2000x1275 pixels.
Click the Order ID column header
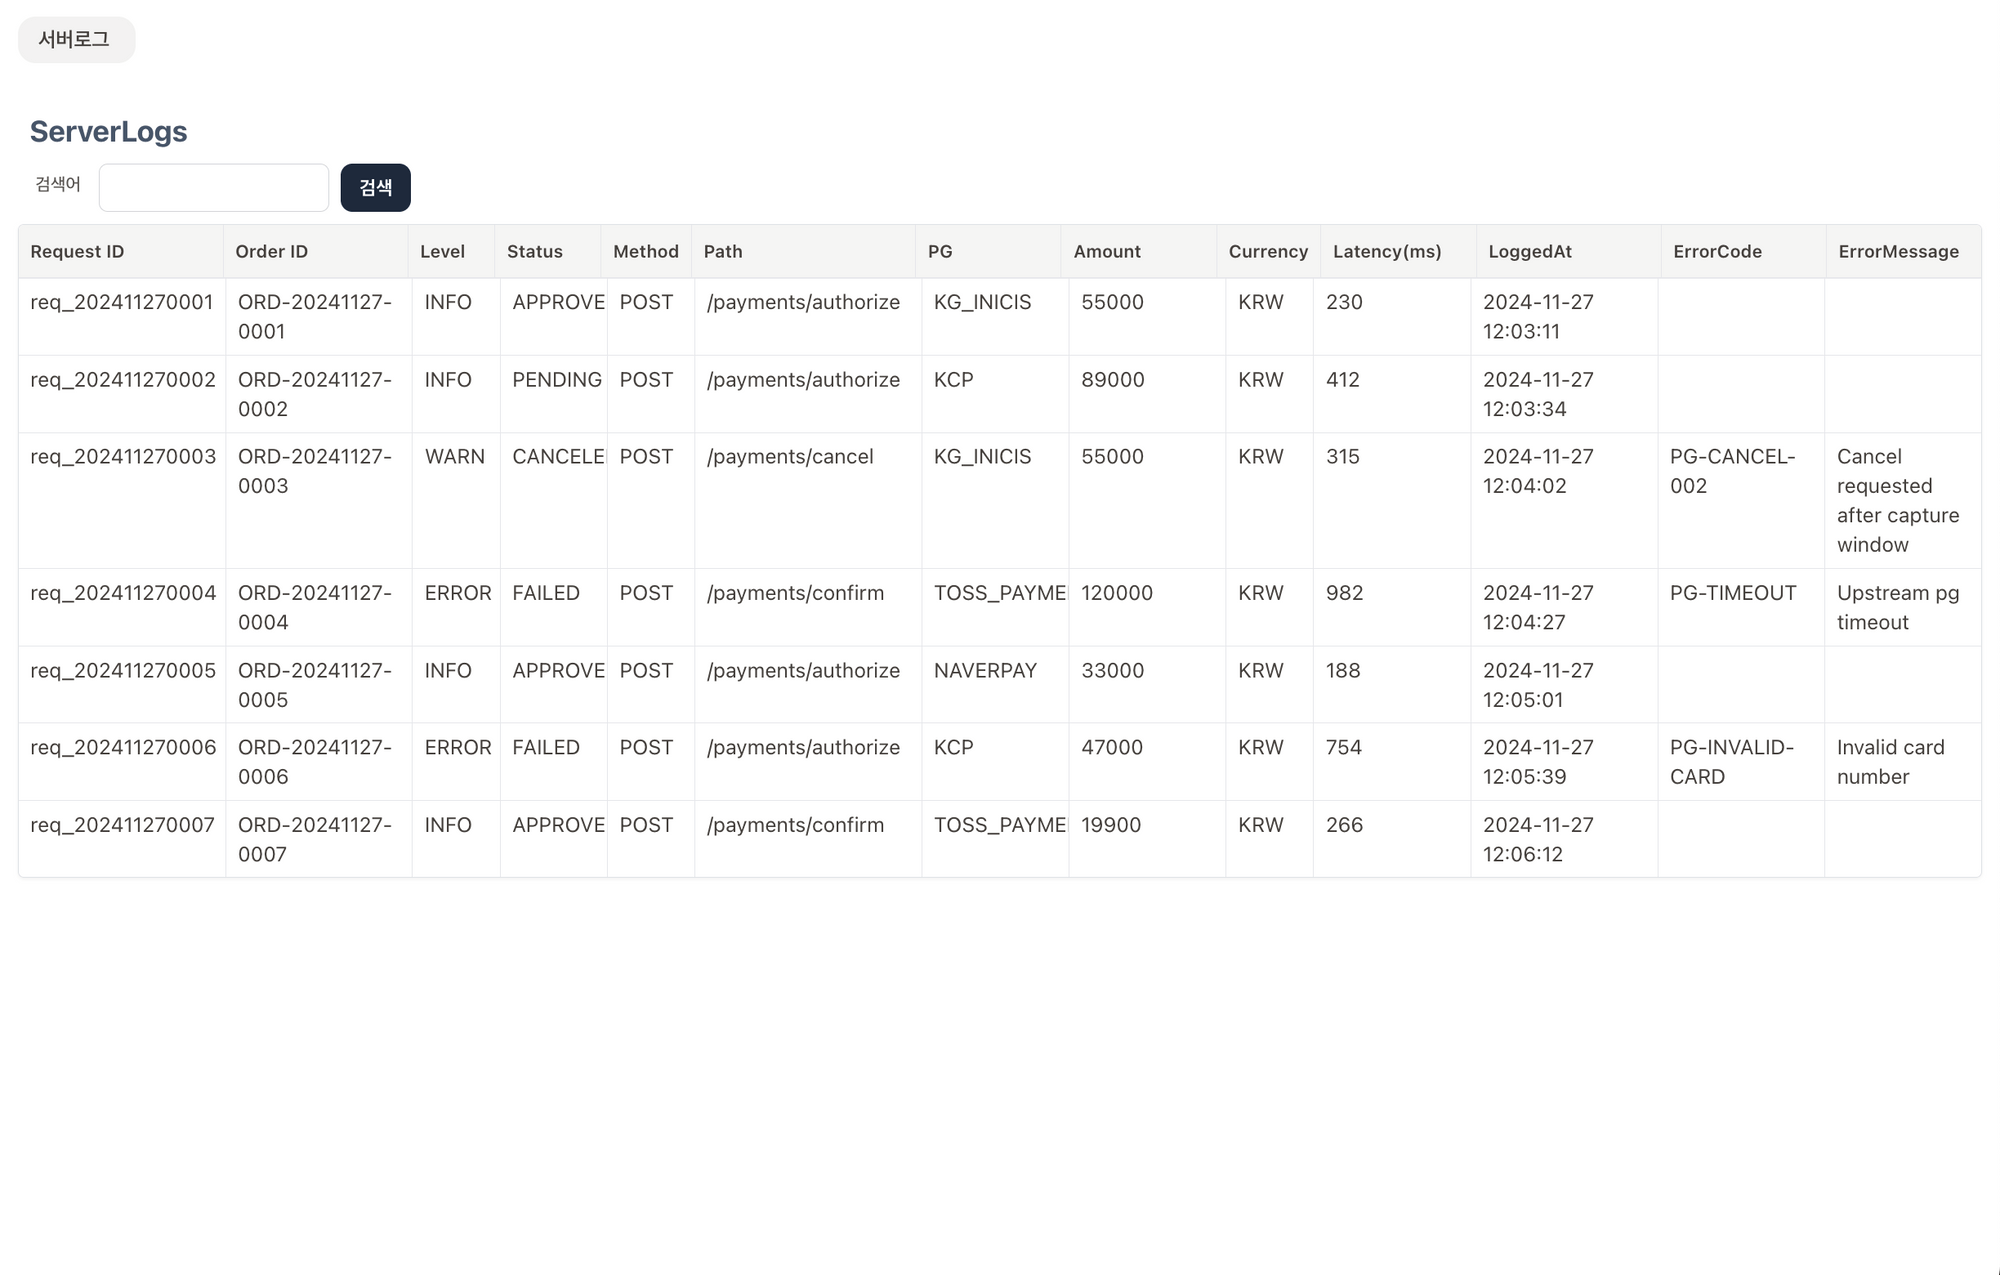click(x=271, y=252)
